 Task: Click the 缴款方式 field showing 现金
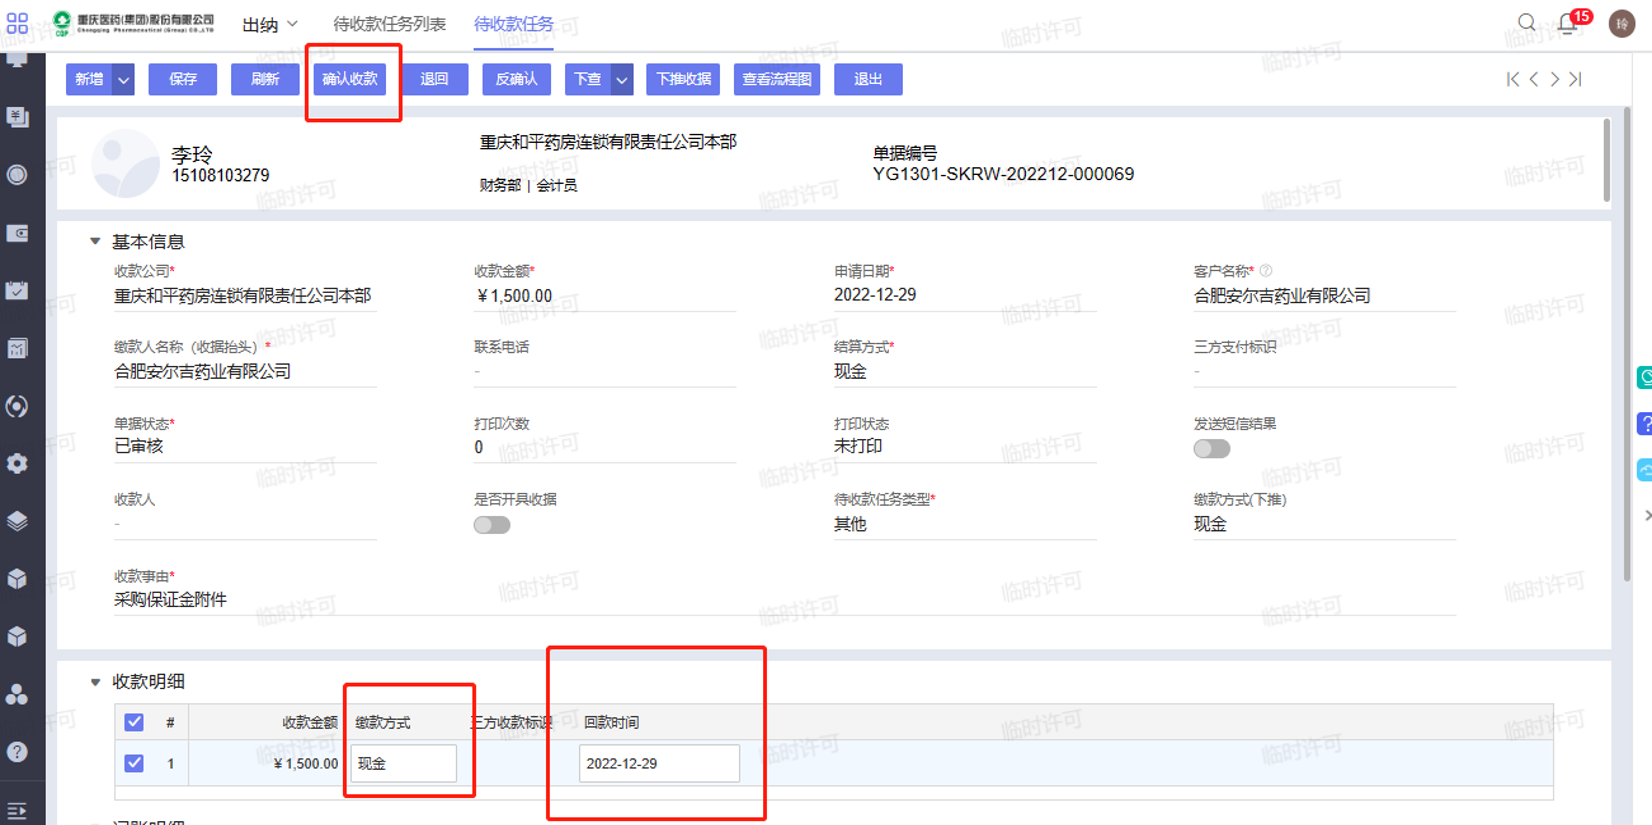coord(403,763)
